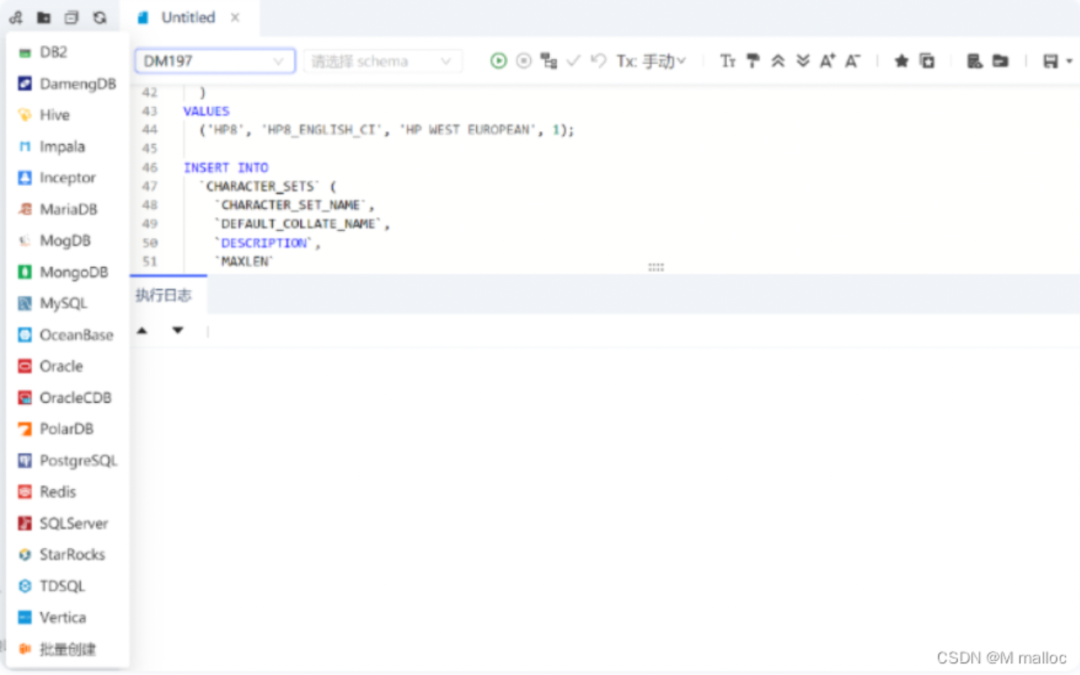1080x675 pixels.
Task: Select MogDB from the database list
Action: (68, 240)
